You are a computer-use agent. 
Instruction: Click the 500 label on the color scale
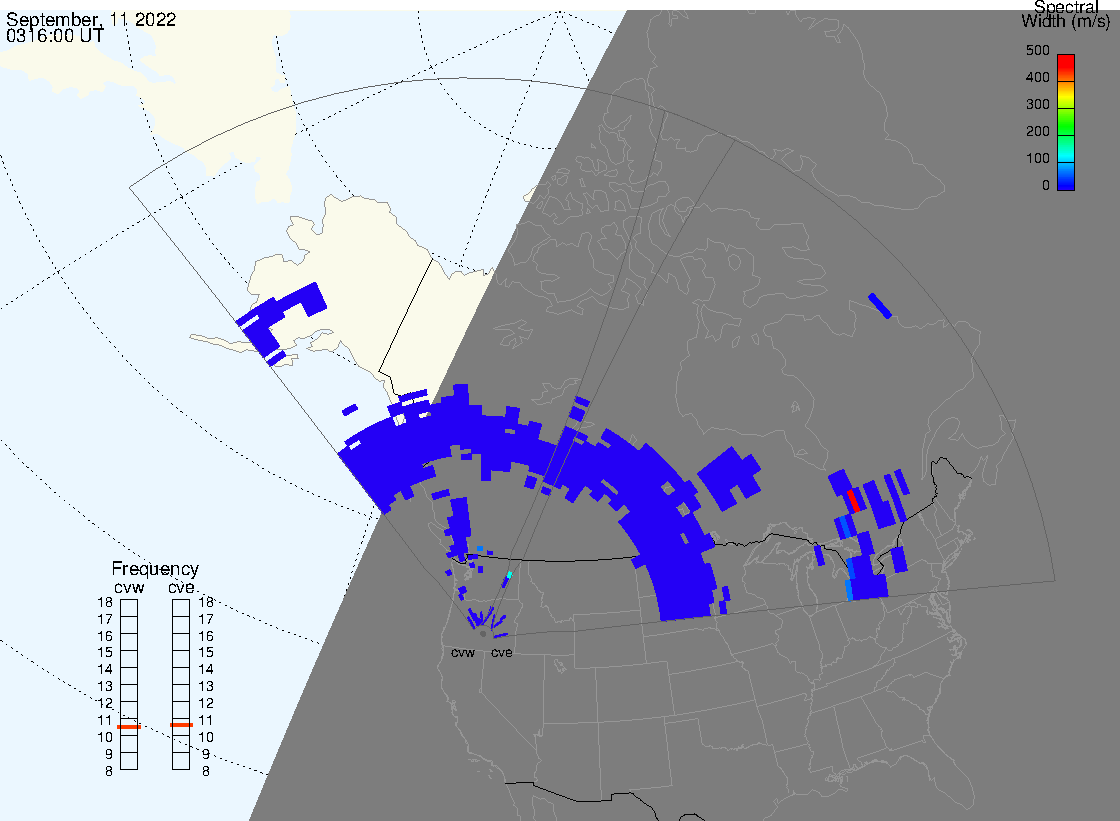click(x=1038, y=51)
